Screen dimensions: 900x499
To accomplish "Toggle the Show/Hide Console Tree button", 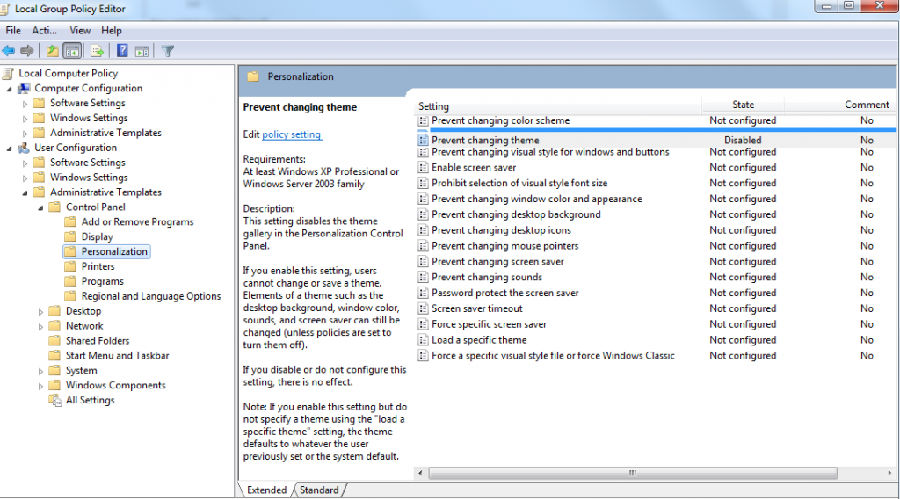I will click(72, 51).
